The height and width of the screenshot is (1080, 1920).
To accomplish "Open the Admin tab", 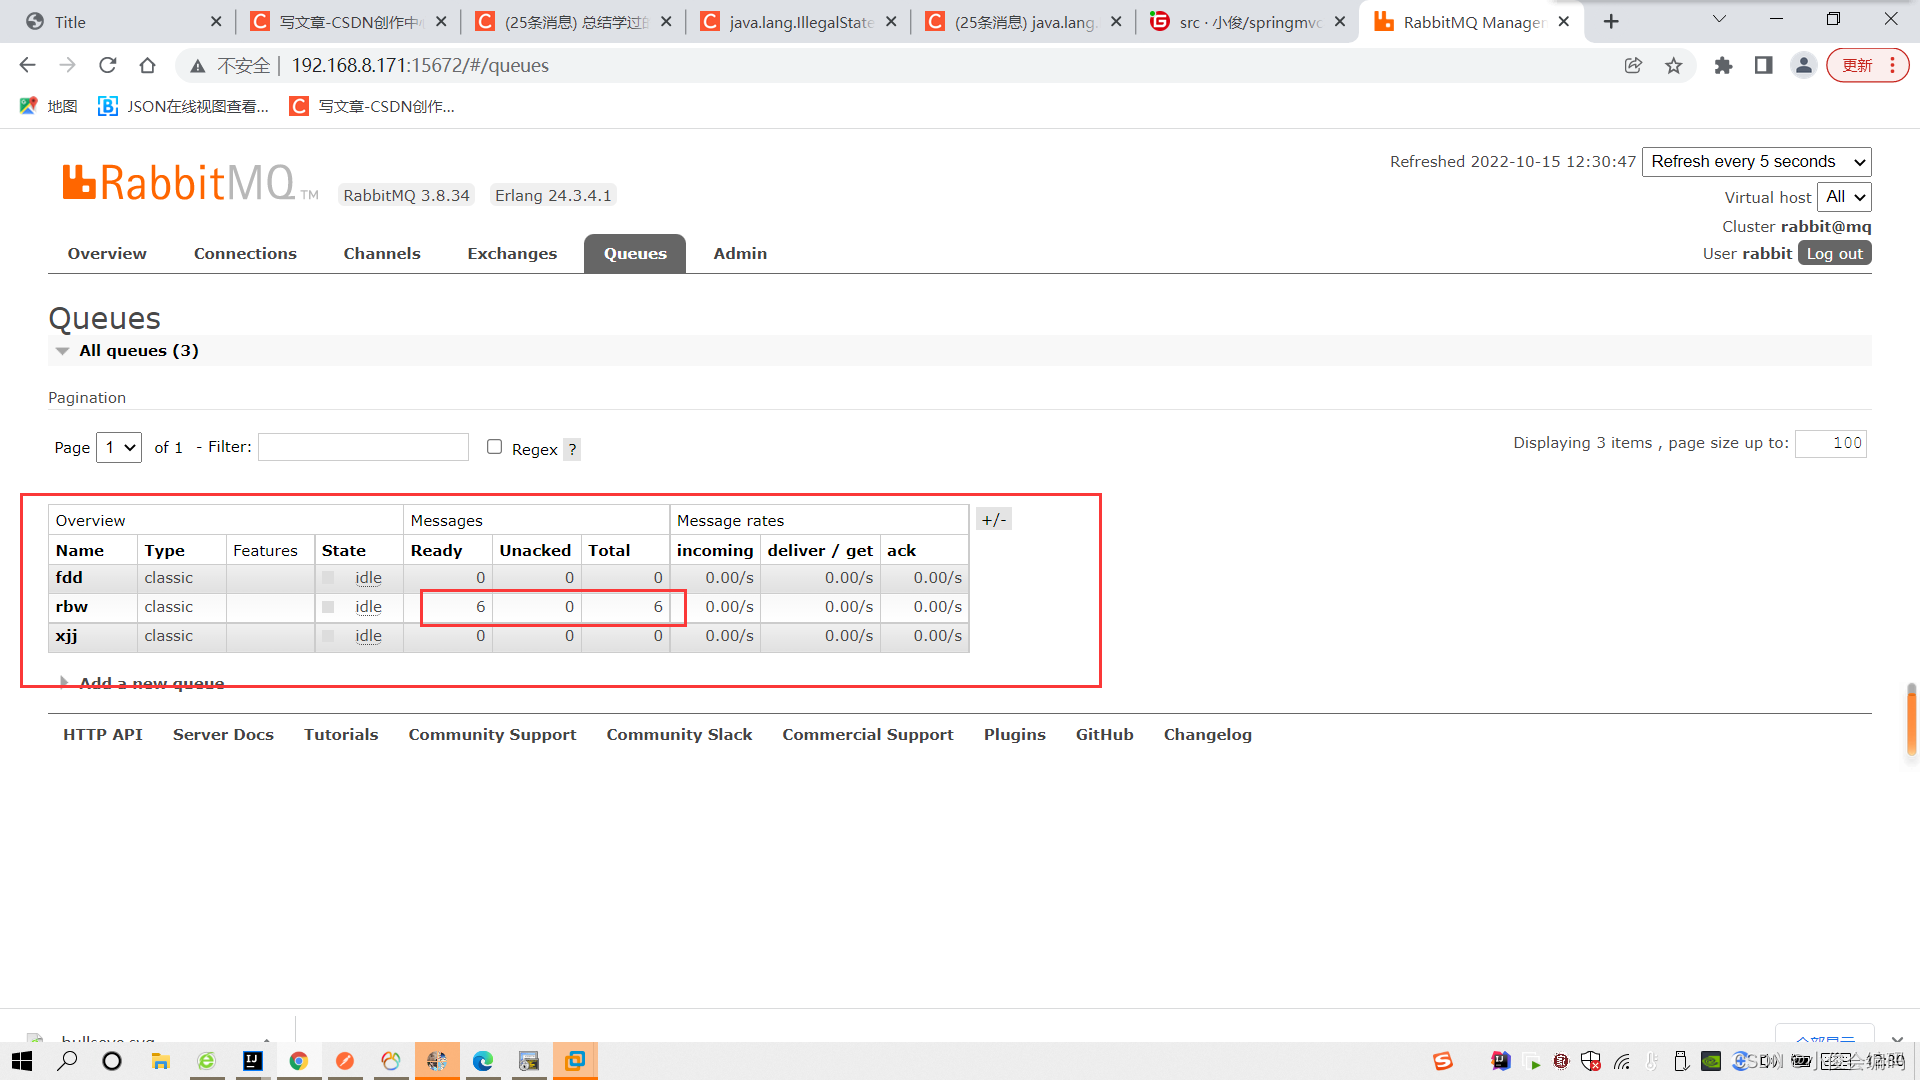I will pyautogui.click(x=740, y=254).
